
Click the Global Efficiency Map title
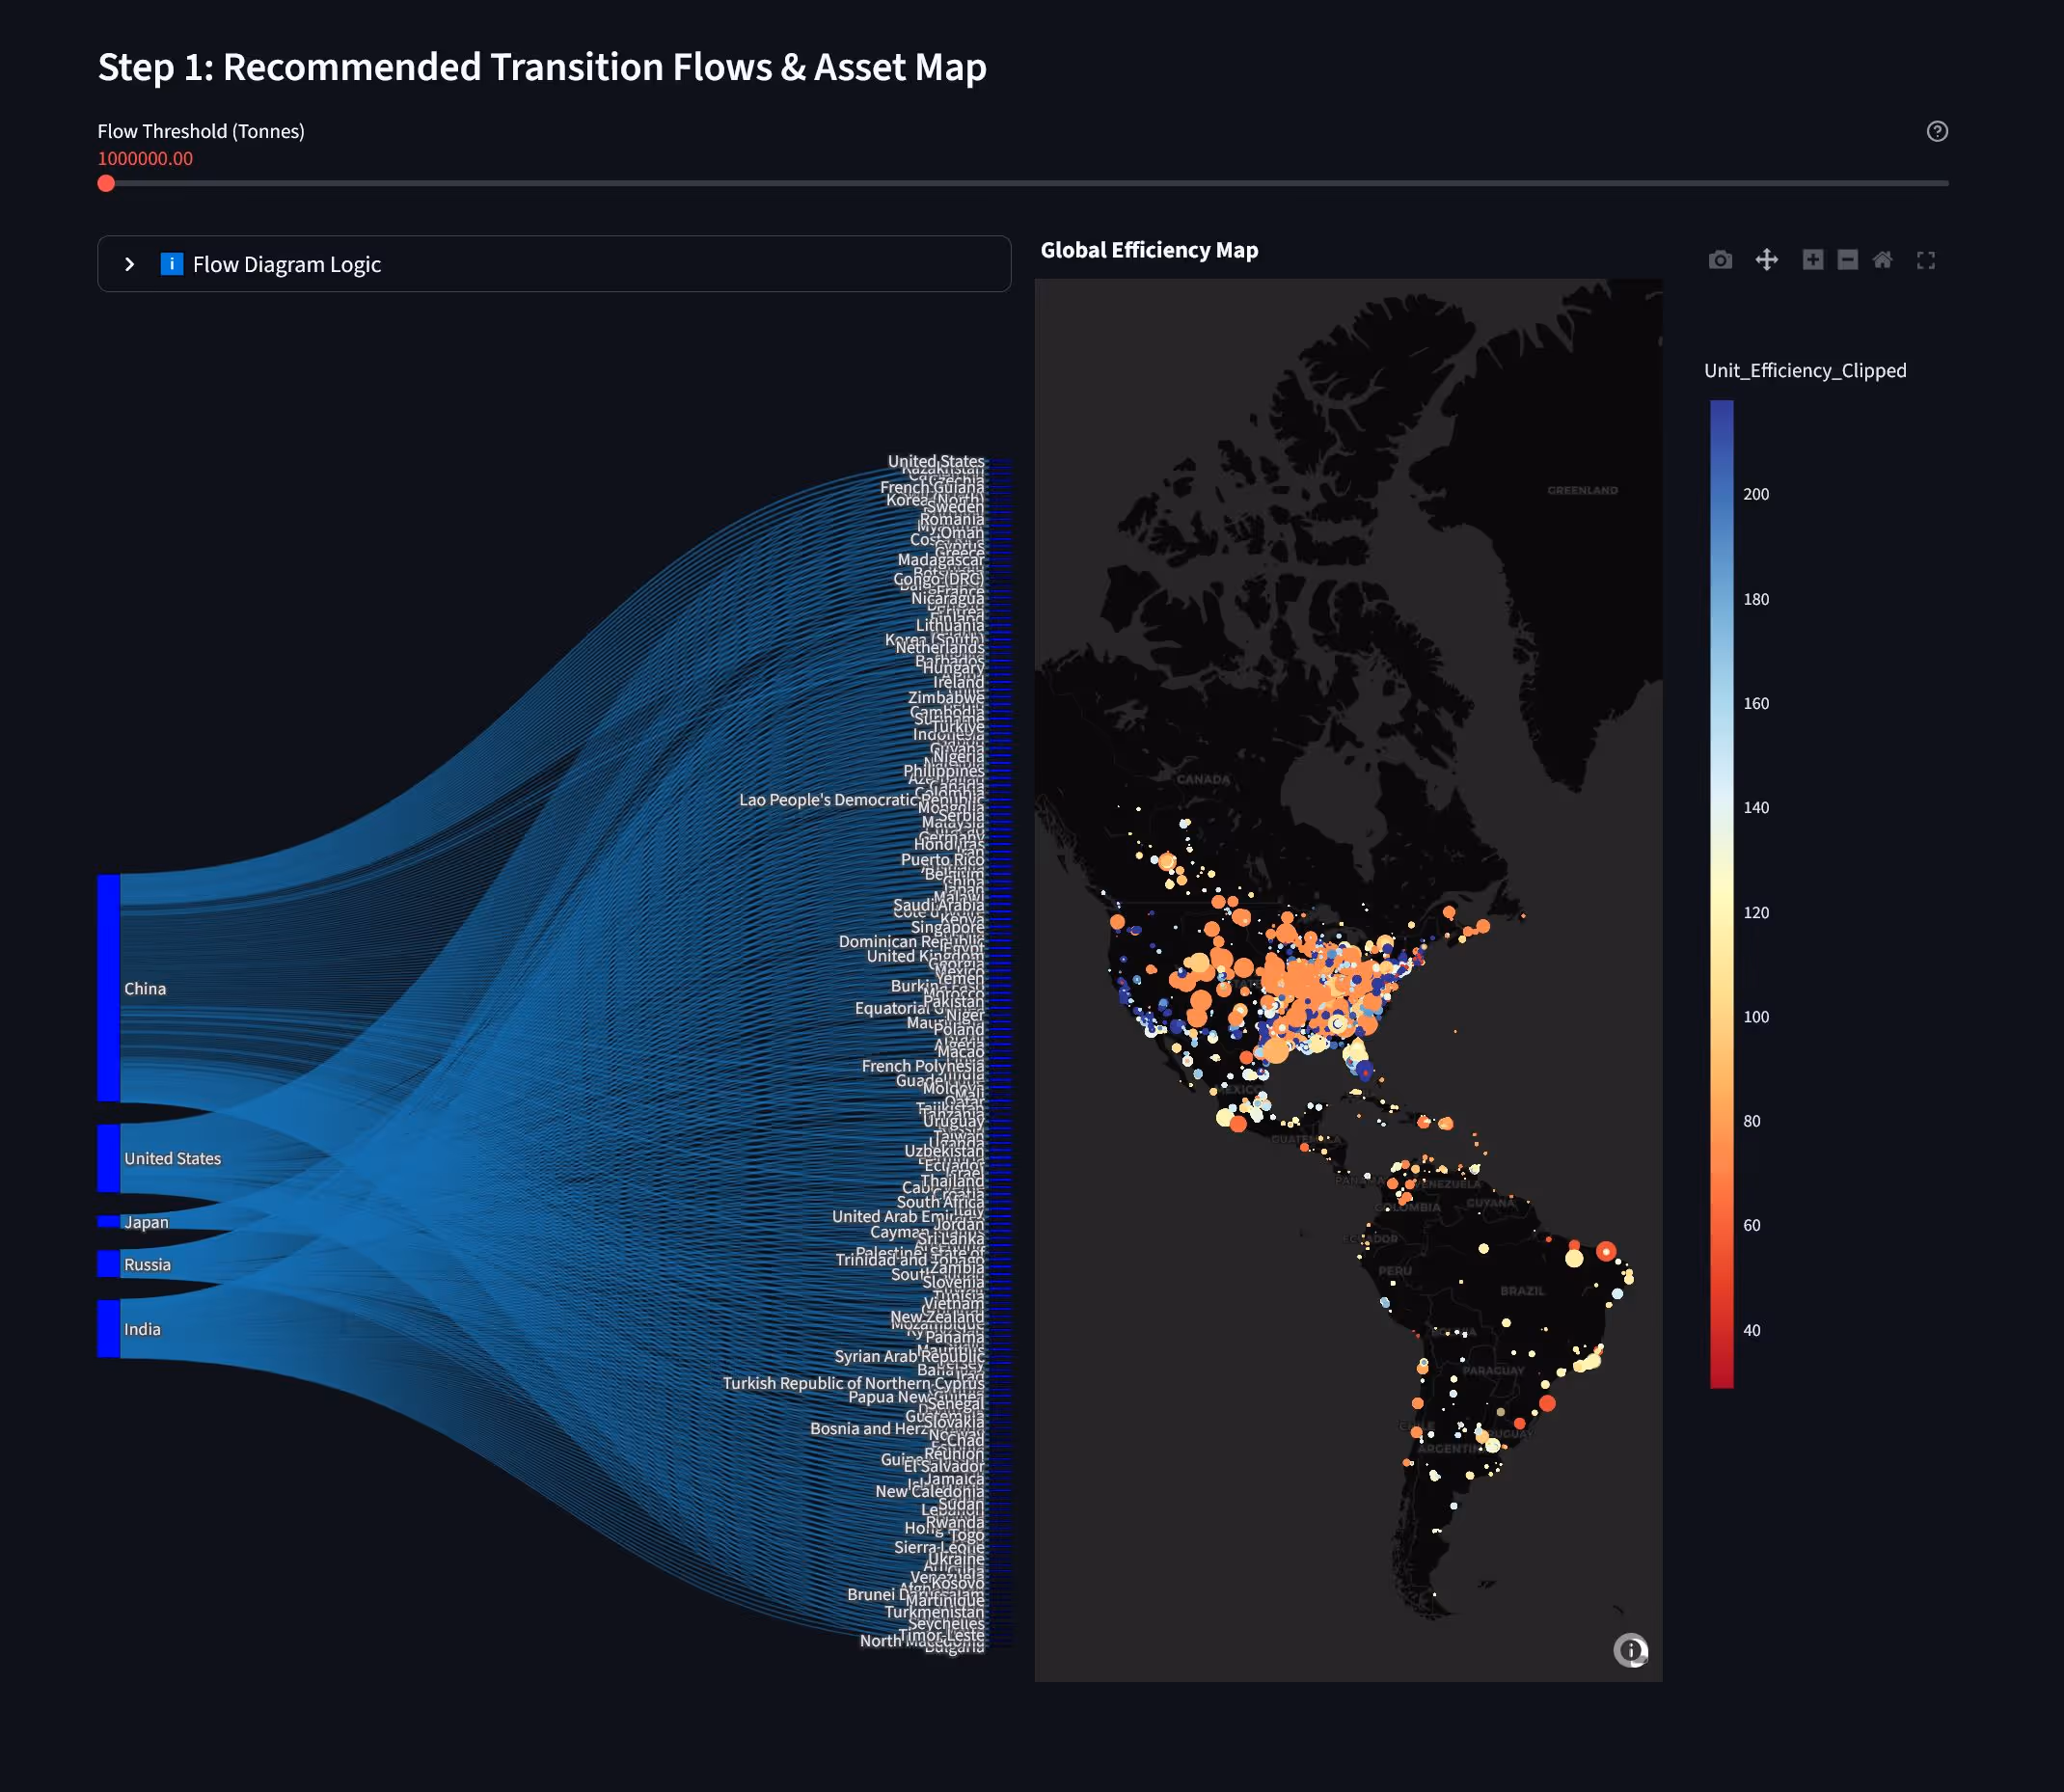point(1149,250)
